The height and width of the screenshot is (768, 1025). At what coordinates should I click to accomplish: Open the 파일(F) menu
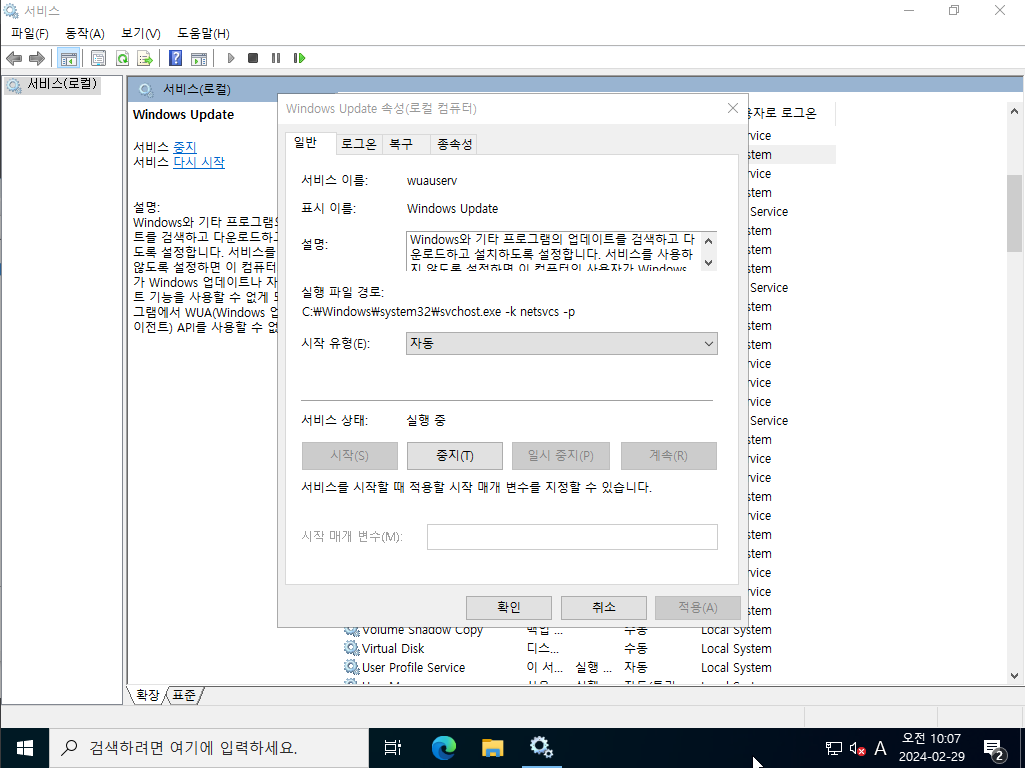click(x=29, y=33)
